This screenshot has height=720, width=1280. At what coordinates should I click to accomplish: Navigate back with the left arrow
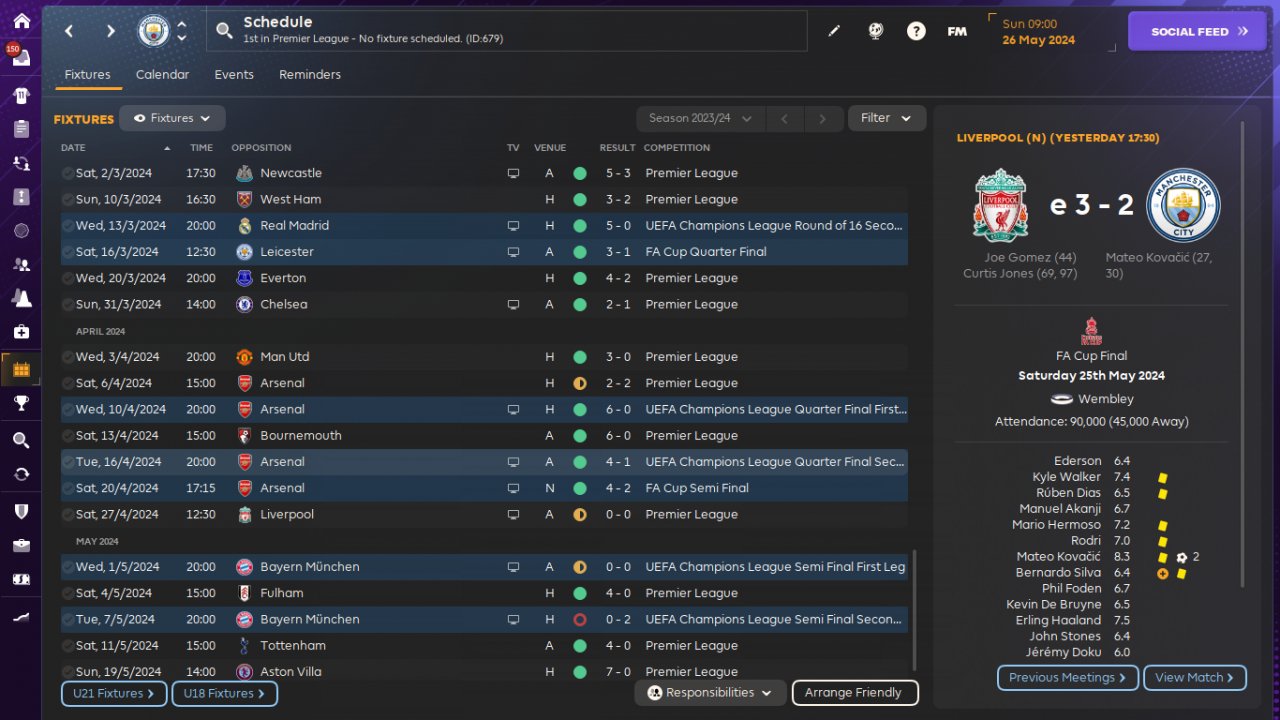(69, 31)
